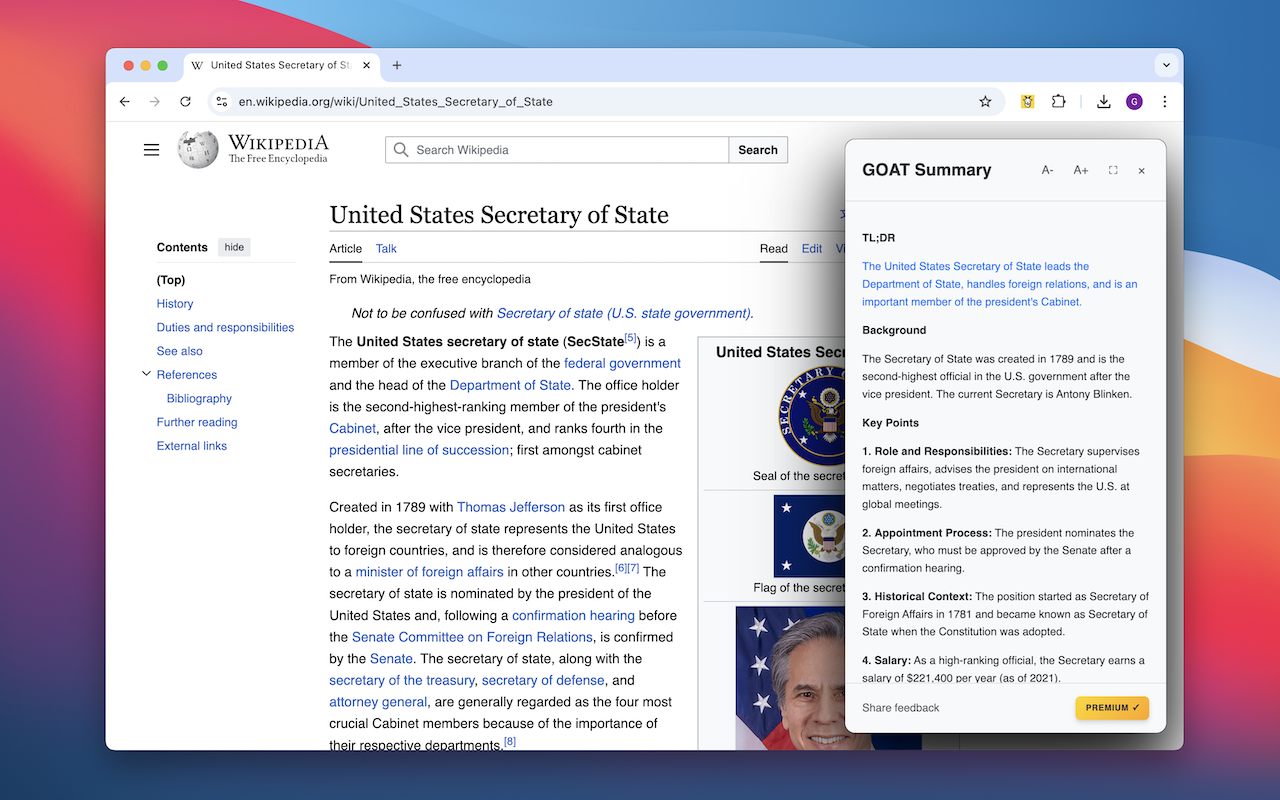Expand GOAT Summary panel to fullscreen

[x=1113, y=170]
